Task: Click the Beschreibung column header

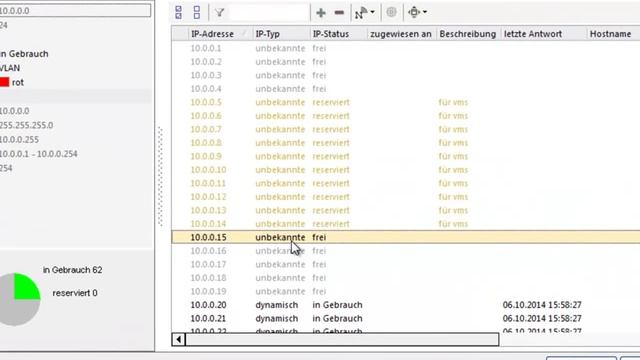Action: click(x=469, y=34)
